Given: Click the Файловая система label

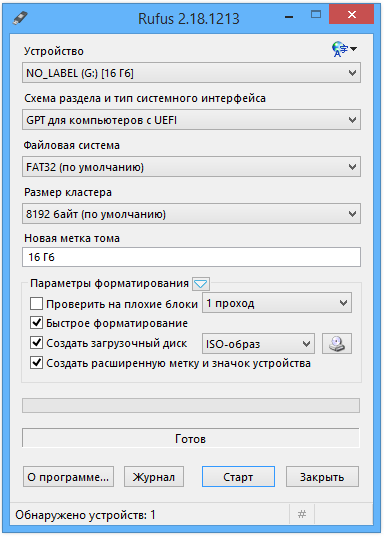Looking at the screenshot, I should pyautogui.click(x=72, y=145).
